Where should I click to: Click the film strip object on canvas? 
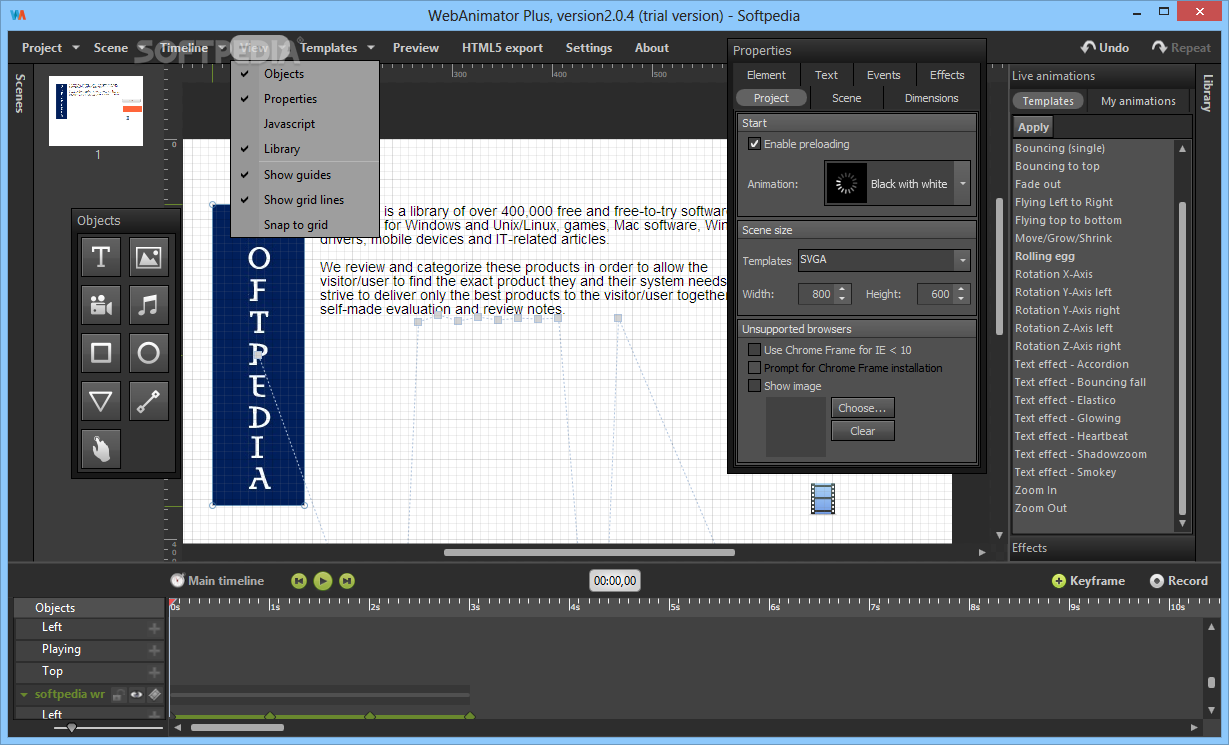click(x=822, y=498)
